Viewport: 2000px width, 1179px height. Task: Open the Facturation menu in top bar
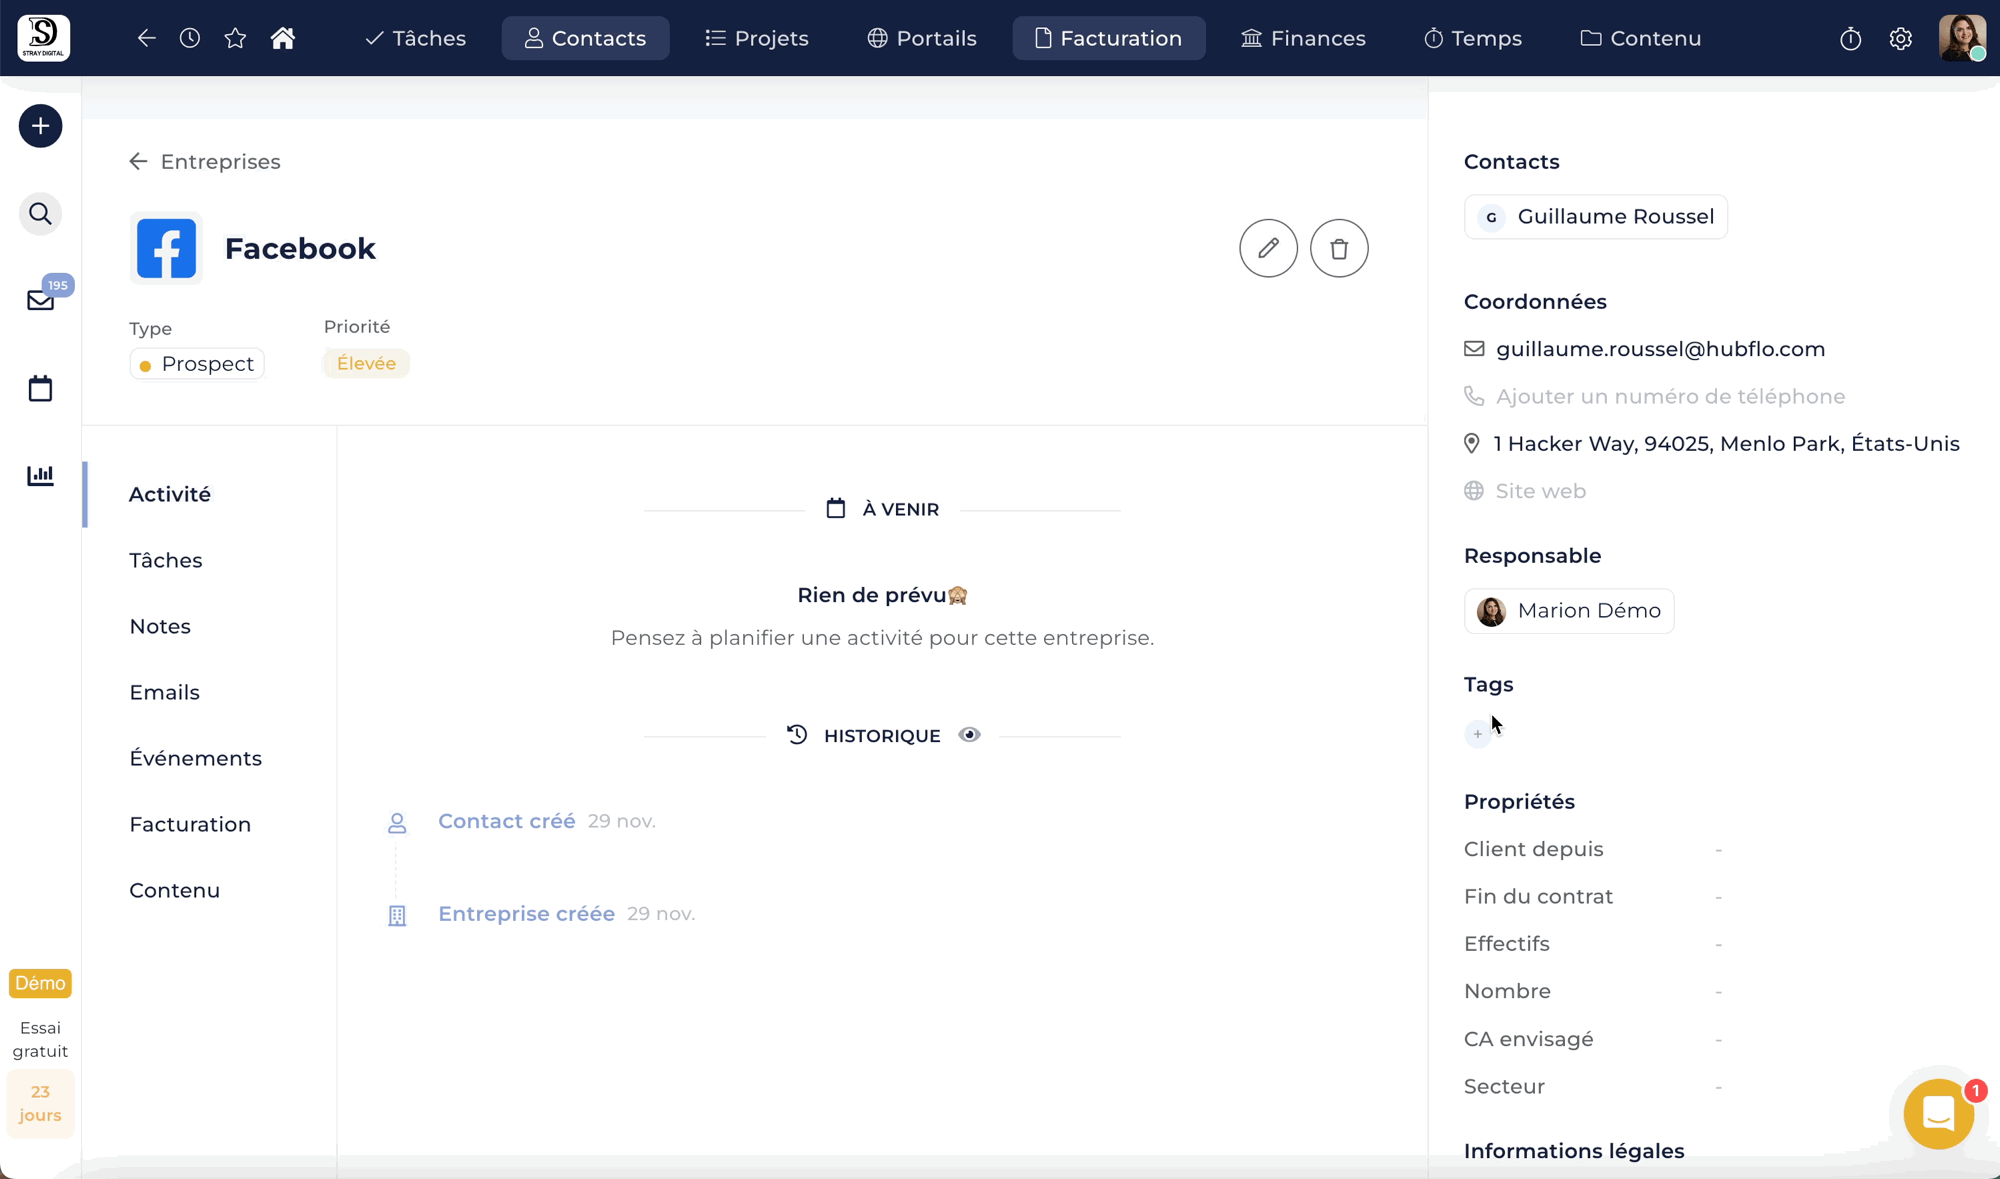click(1108, 38)
